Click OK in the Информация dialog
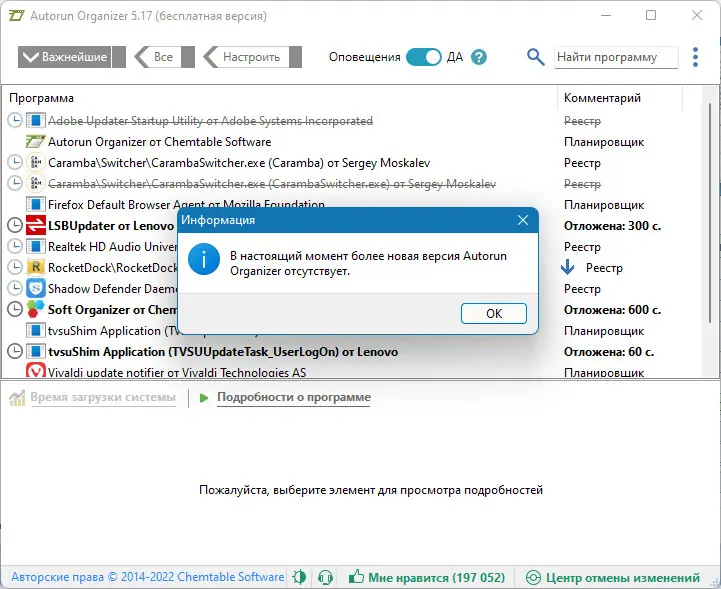 click(493, 314)
